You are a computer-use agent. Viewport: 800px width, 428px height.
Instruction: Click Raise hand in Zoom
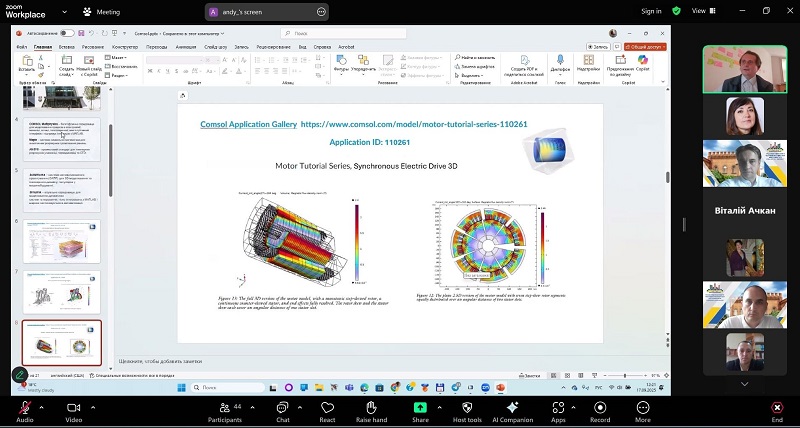tap(371, 411)
